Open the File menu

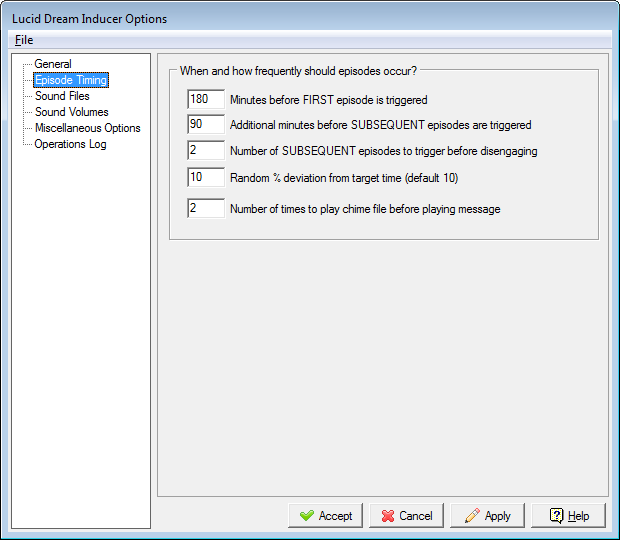click(x=24, y=40)
